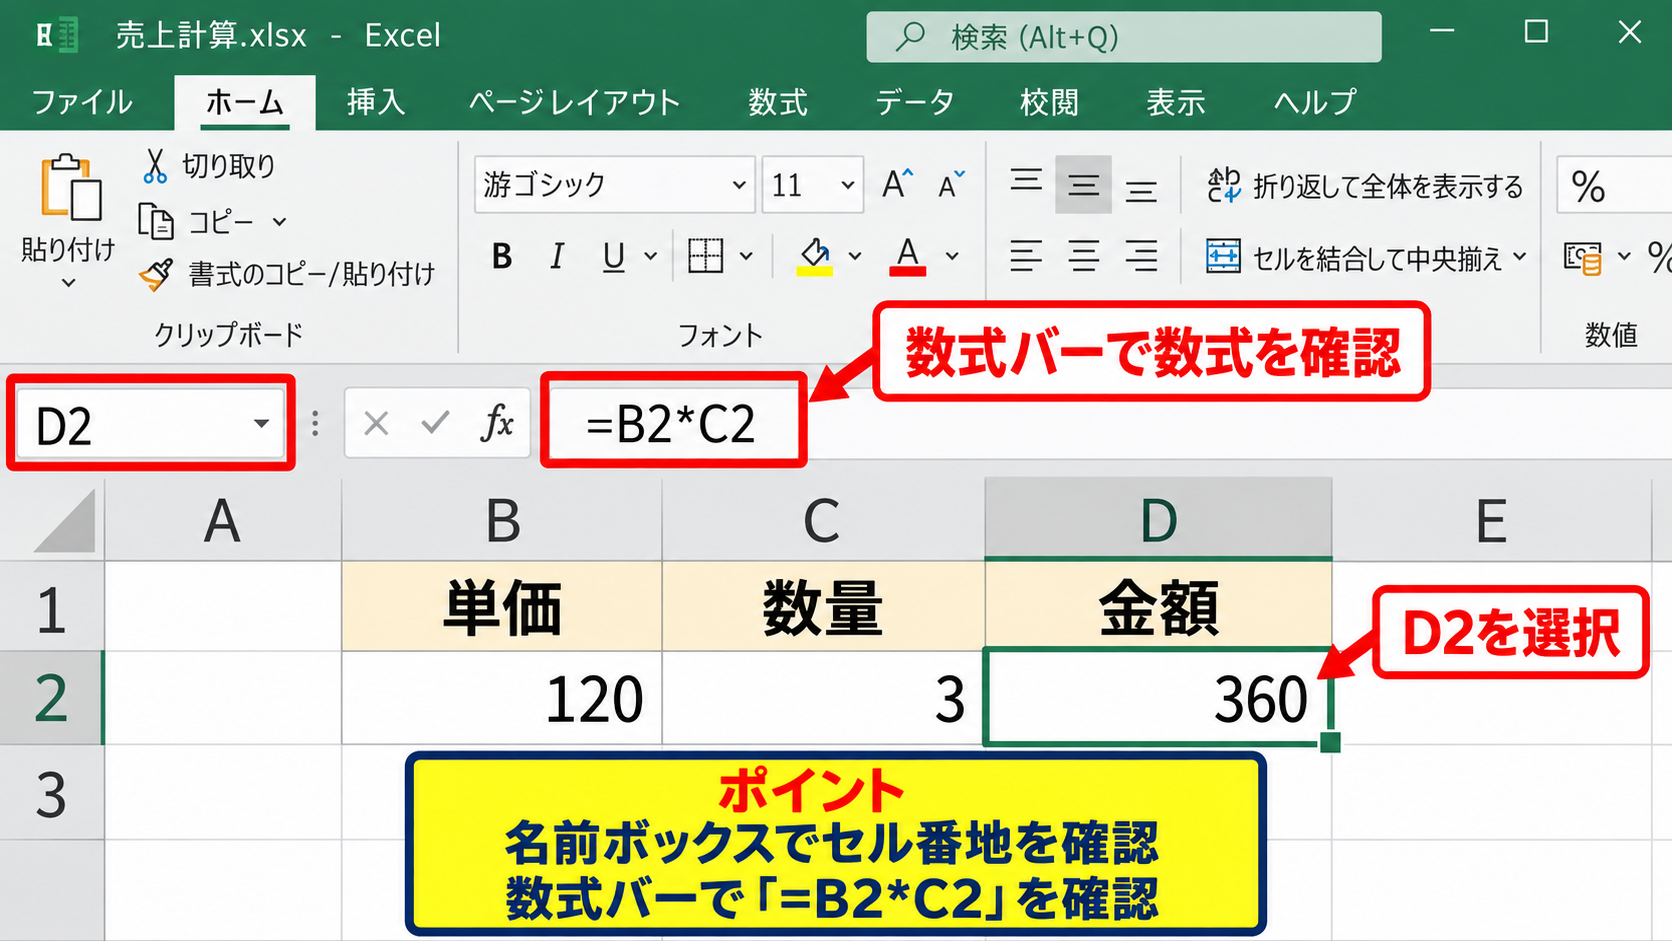Switch to the 挿入 (Insert) tab
The width and height of the screenshot is (1672, 941).
pos(376,102)
